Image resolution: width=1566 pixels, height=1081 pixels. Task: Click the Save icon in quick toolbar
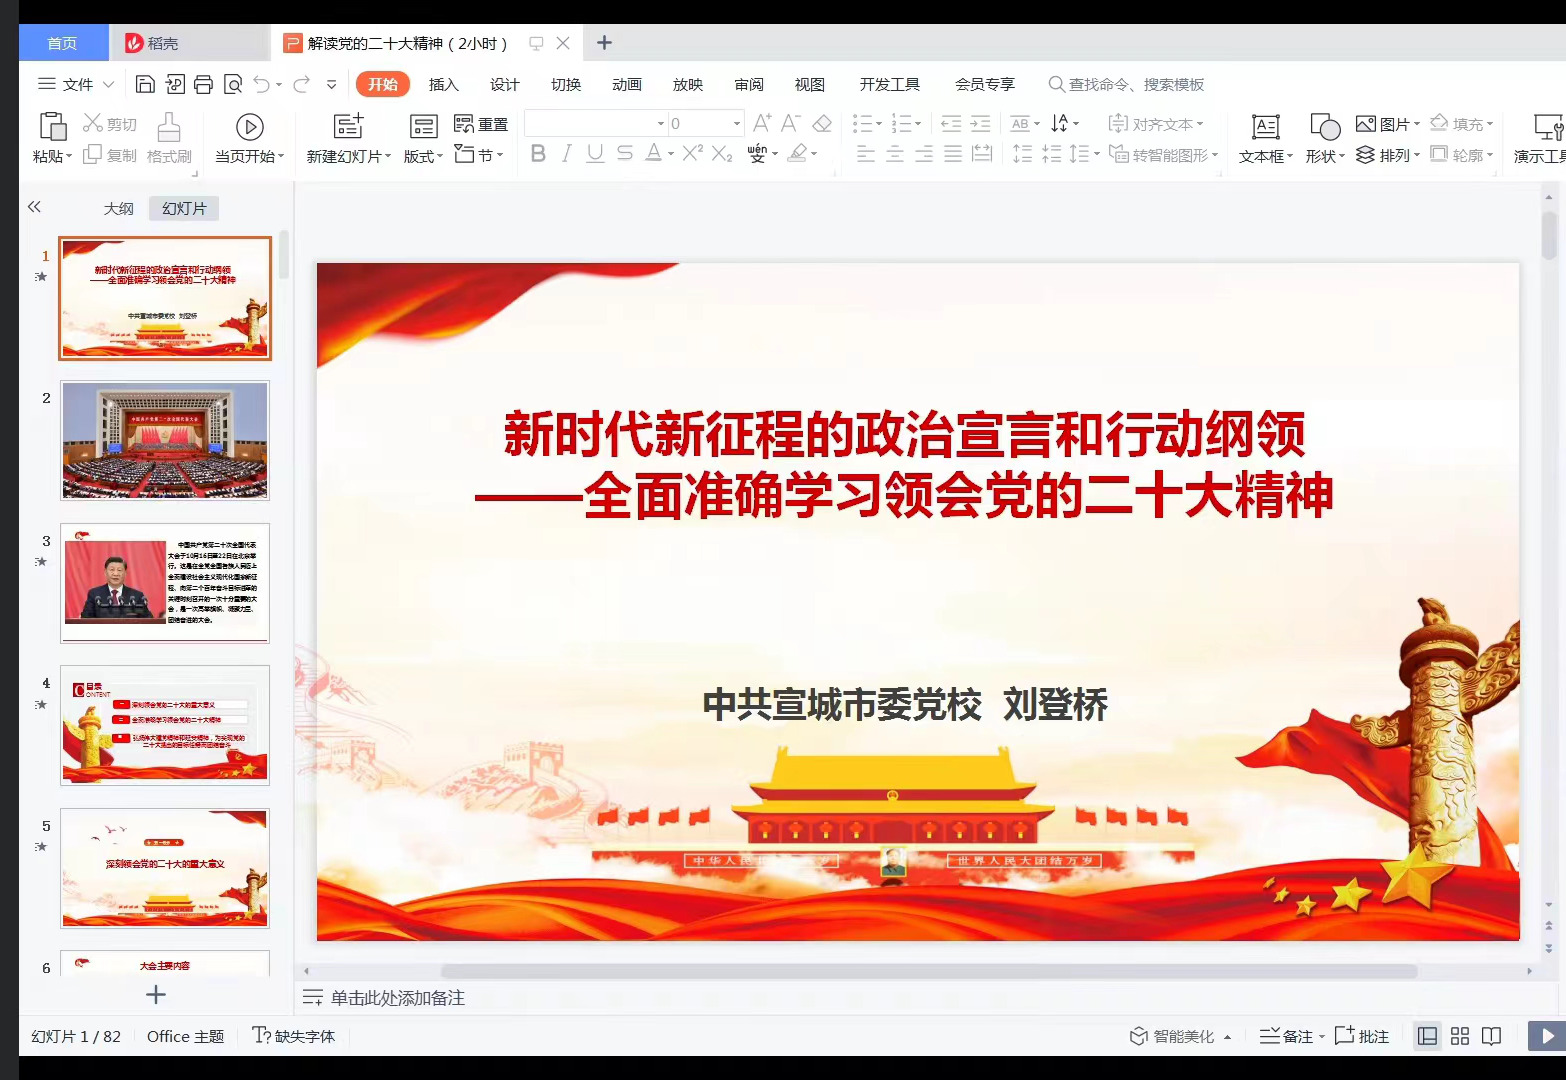pyautogui.click(x=145, y=84)
